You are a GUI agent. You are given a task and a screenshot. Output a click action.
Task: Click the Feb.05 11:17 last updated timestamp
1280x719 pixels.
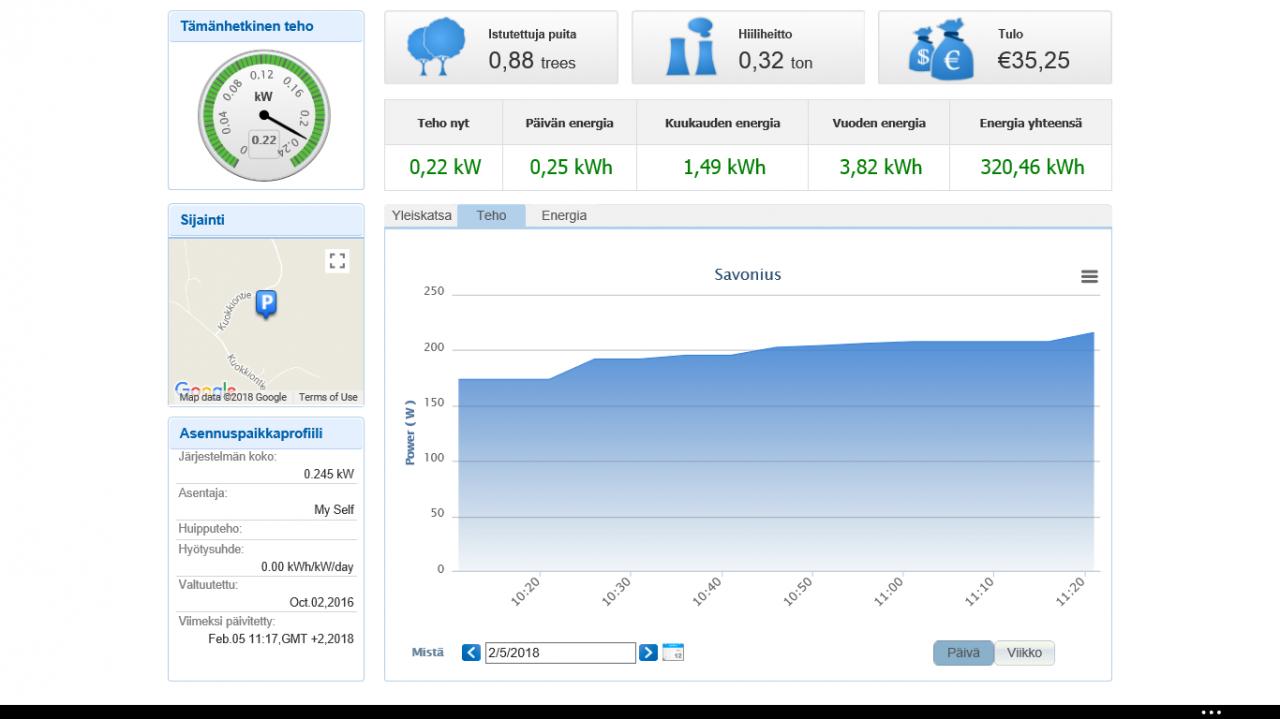pyautogui.click(x=281, y=639)
